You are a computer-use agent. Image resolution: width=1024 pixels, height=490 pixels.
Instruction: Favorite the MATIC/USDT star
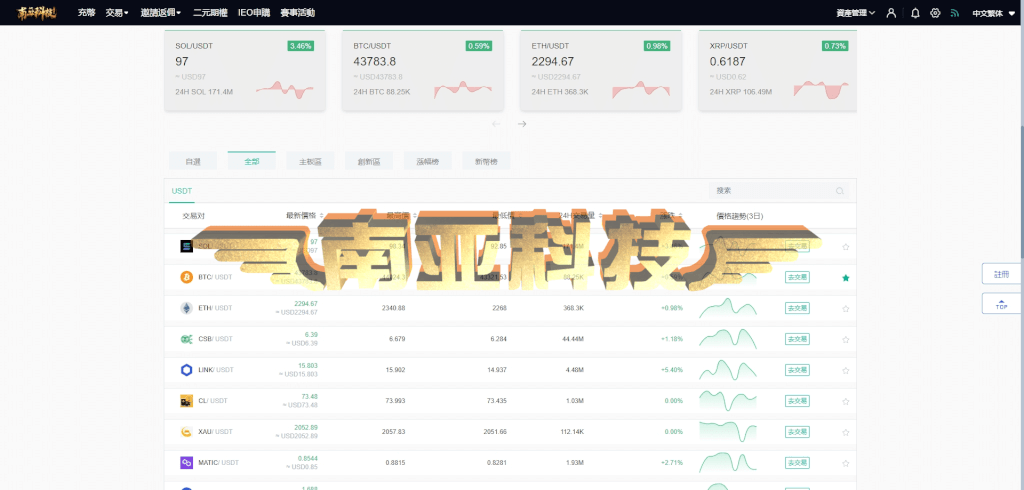846,463
